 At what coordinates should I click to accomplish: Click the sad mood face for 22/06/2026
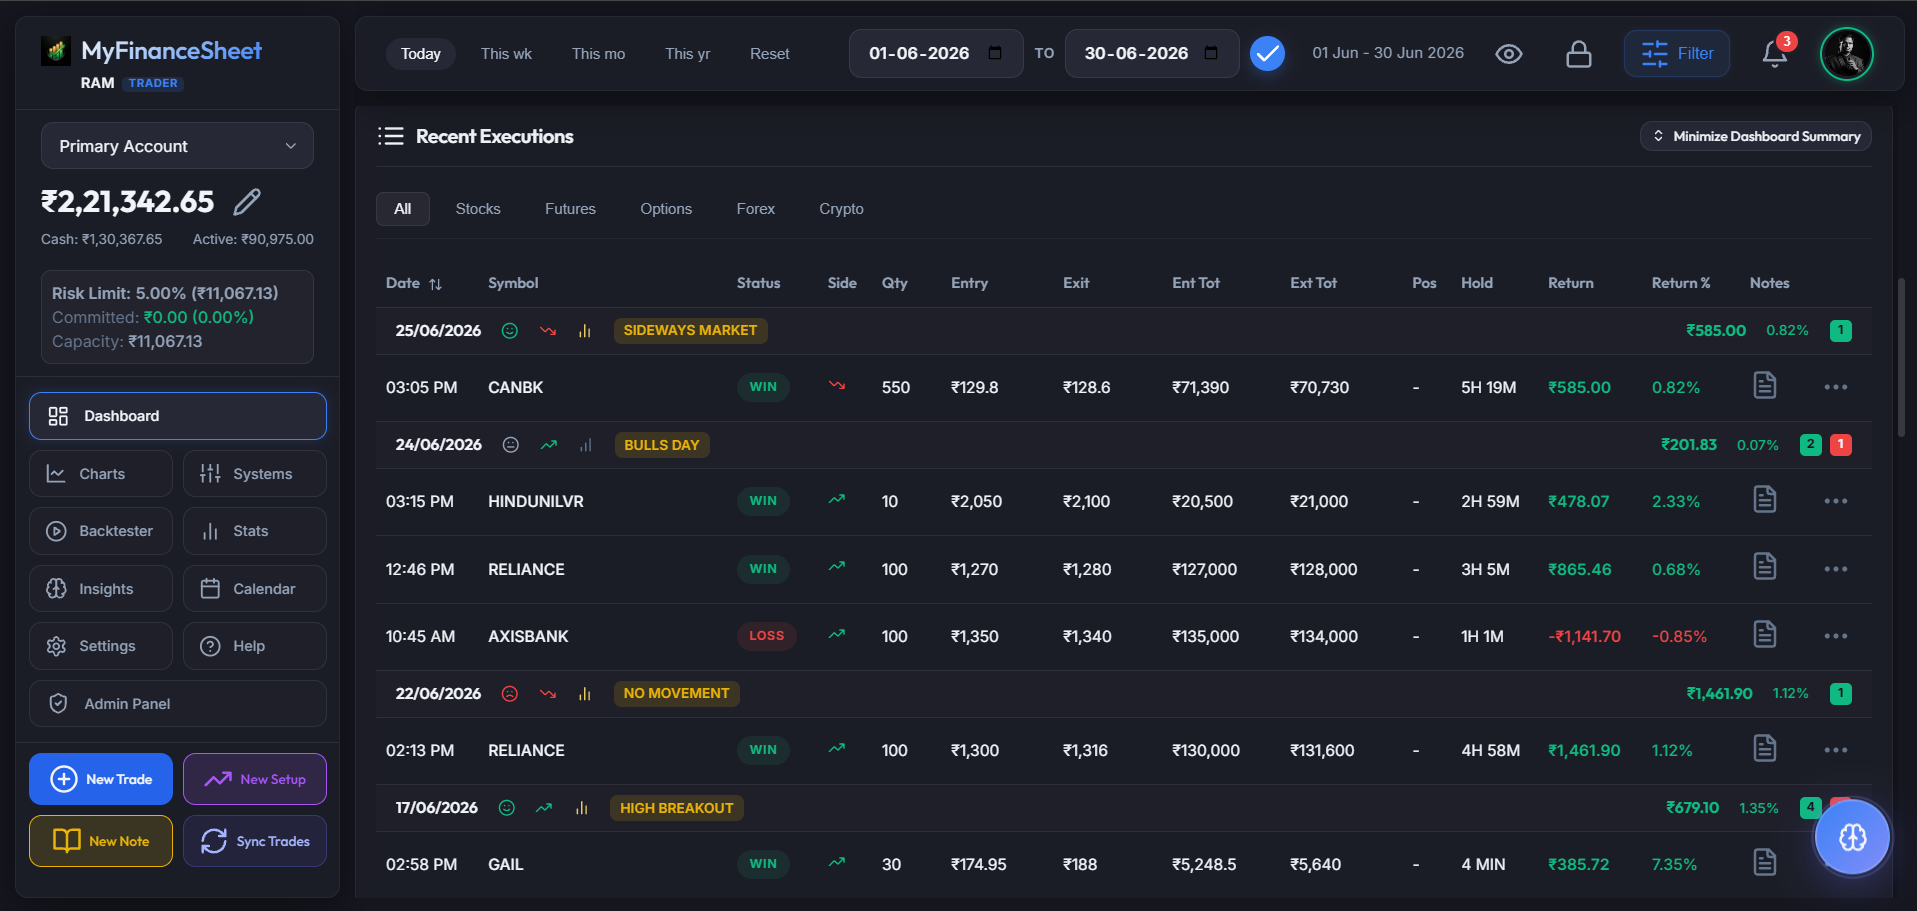(510, 694)
